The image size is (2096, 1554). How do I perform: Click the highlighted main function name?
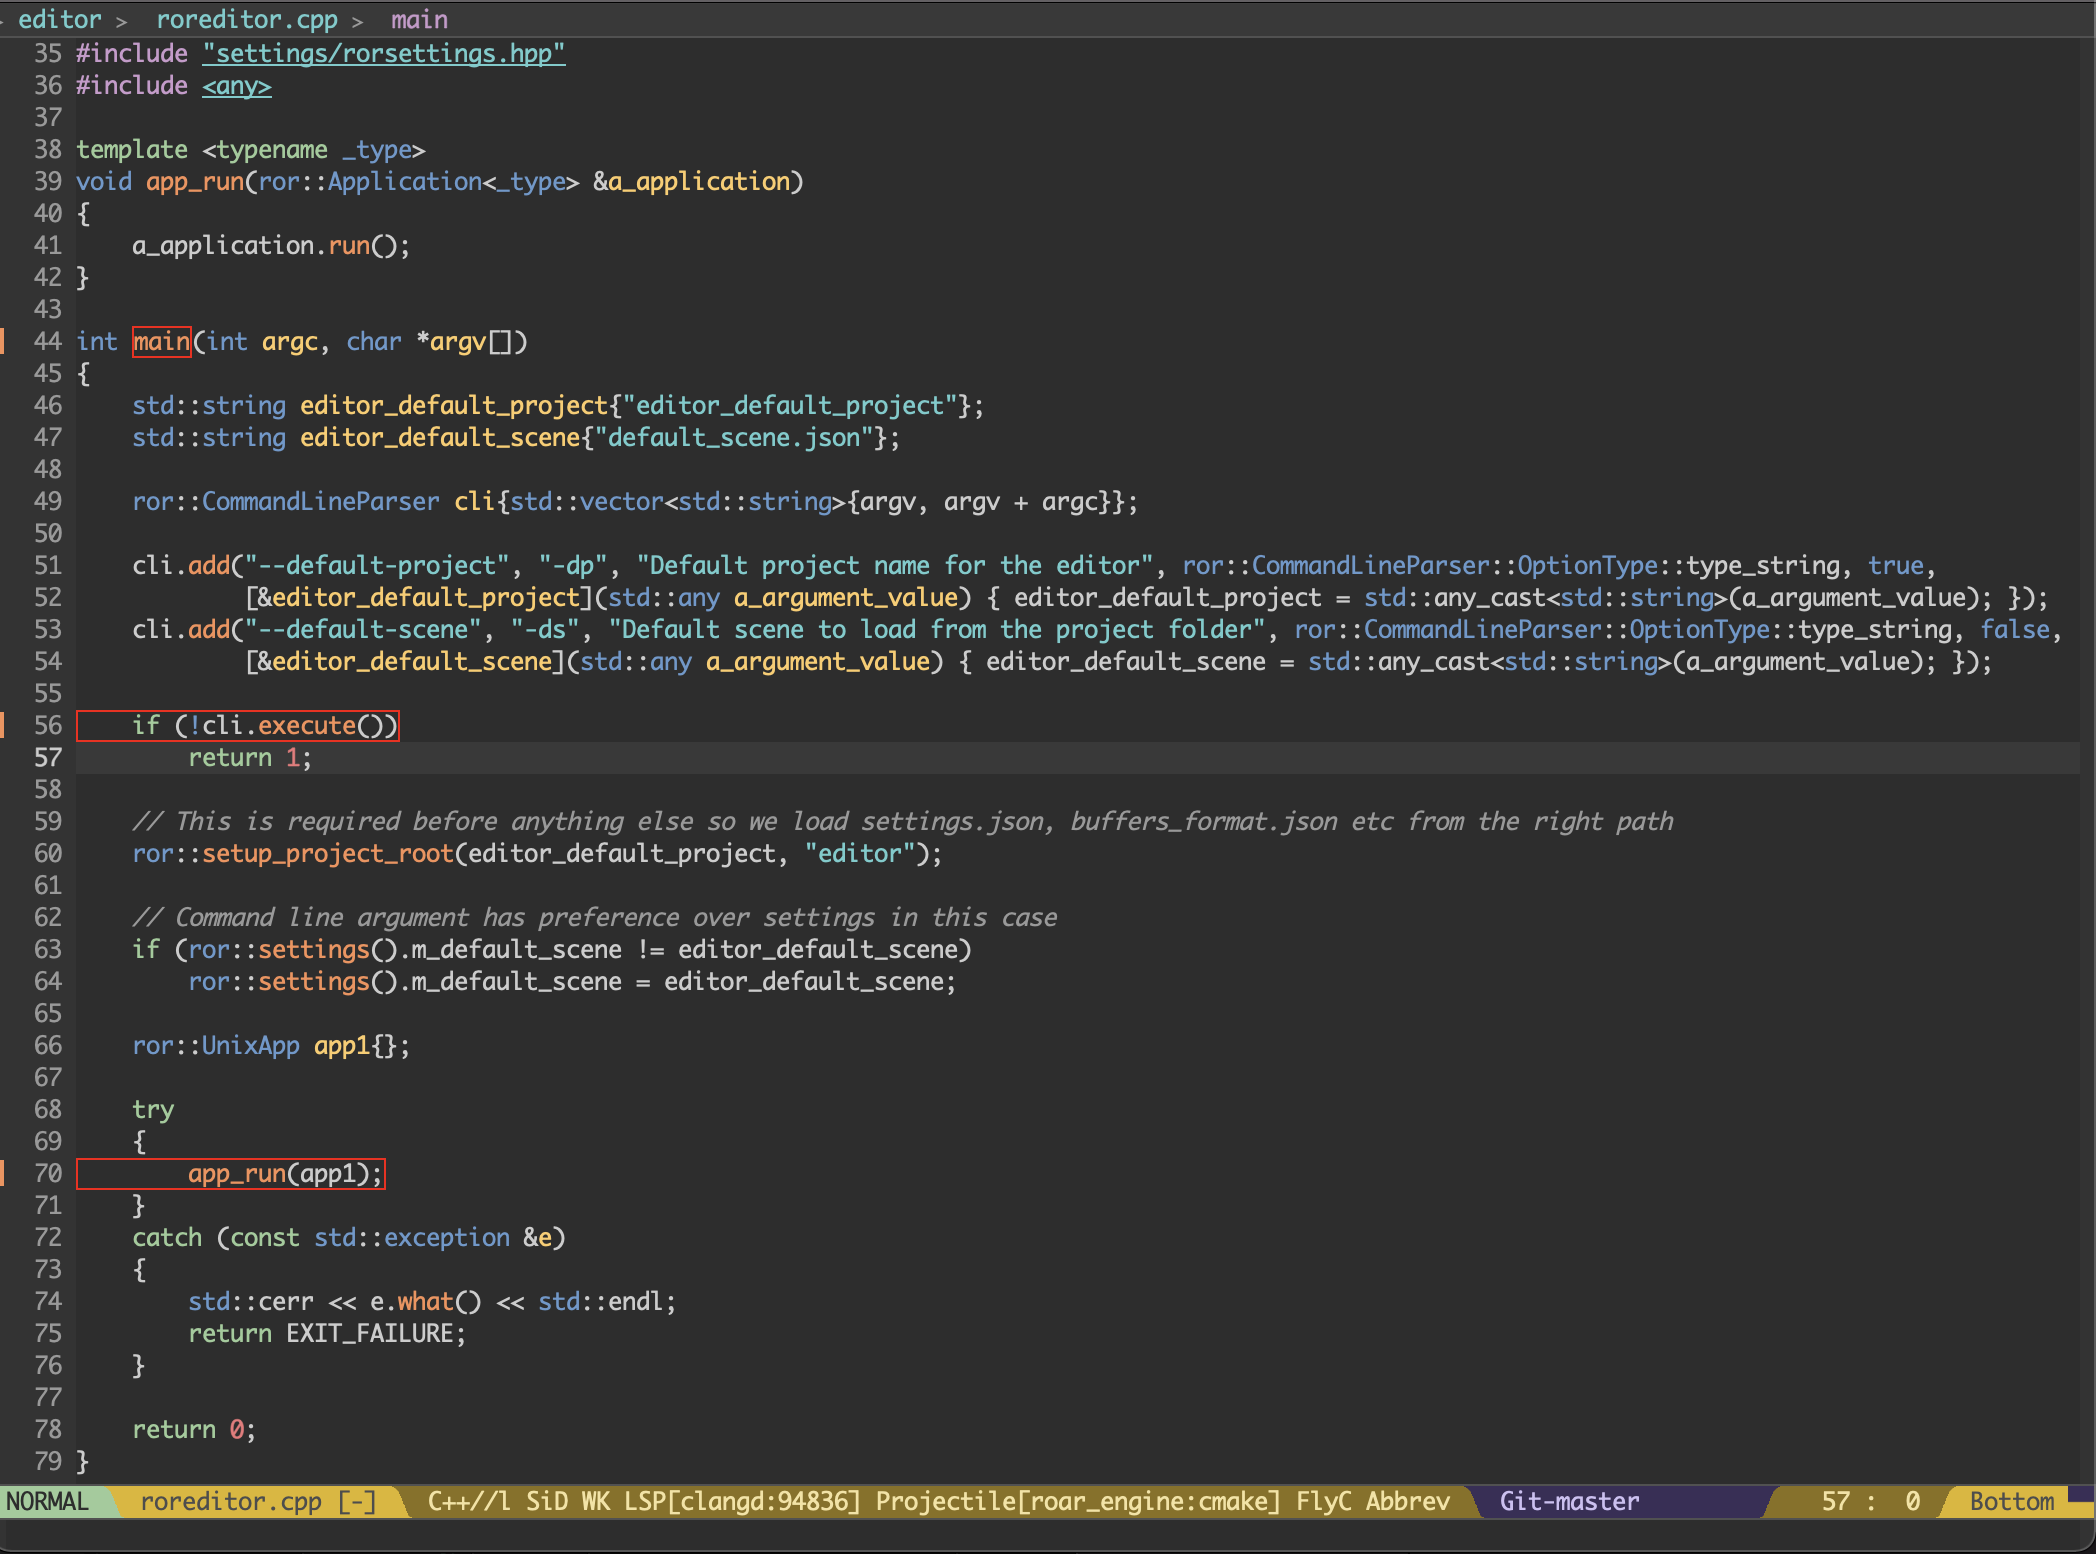click(x=161, y=342)
